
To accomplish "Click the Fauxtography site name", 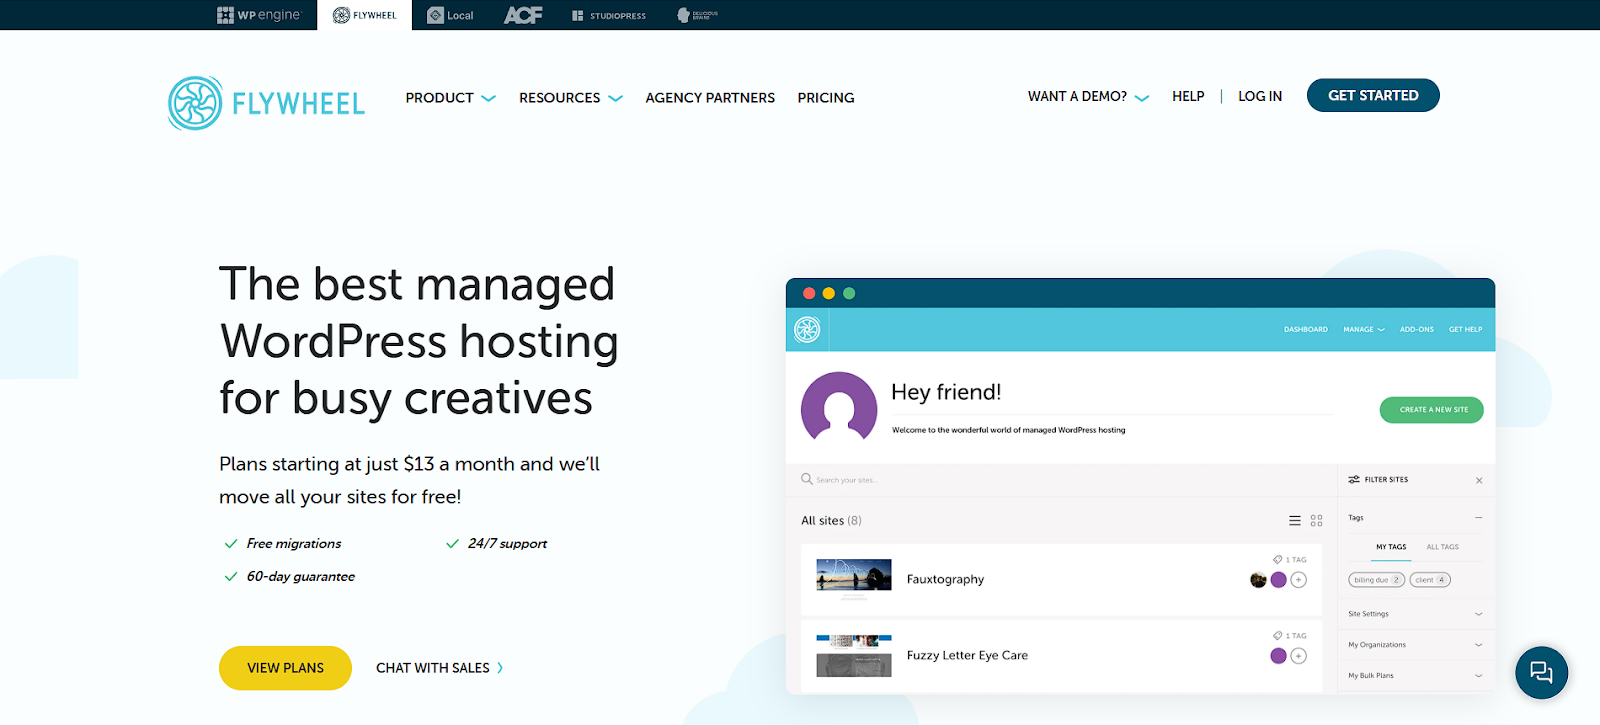I will tap(945, 579).
